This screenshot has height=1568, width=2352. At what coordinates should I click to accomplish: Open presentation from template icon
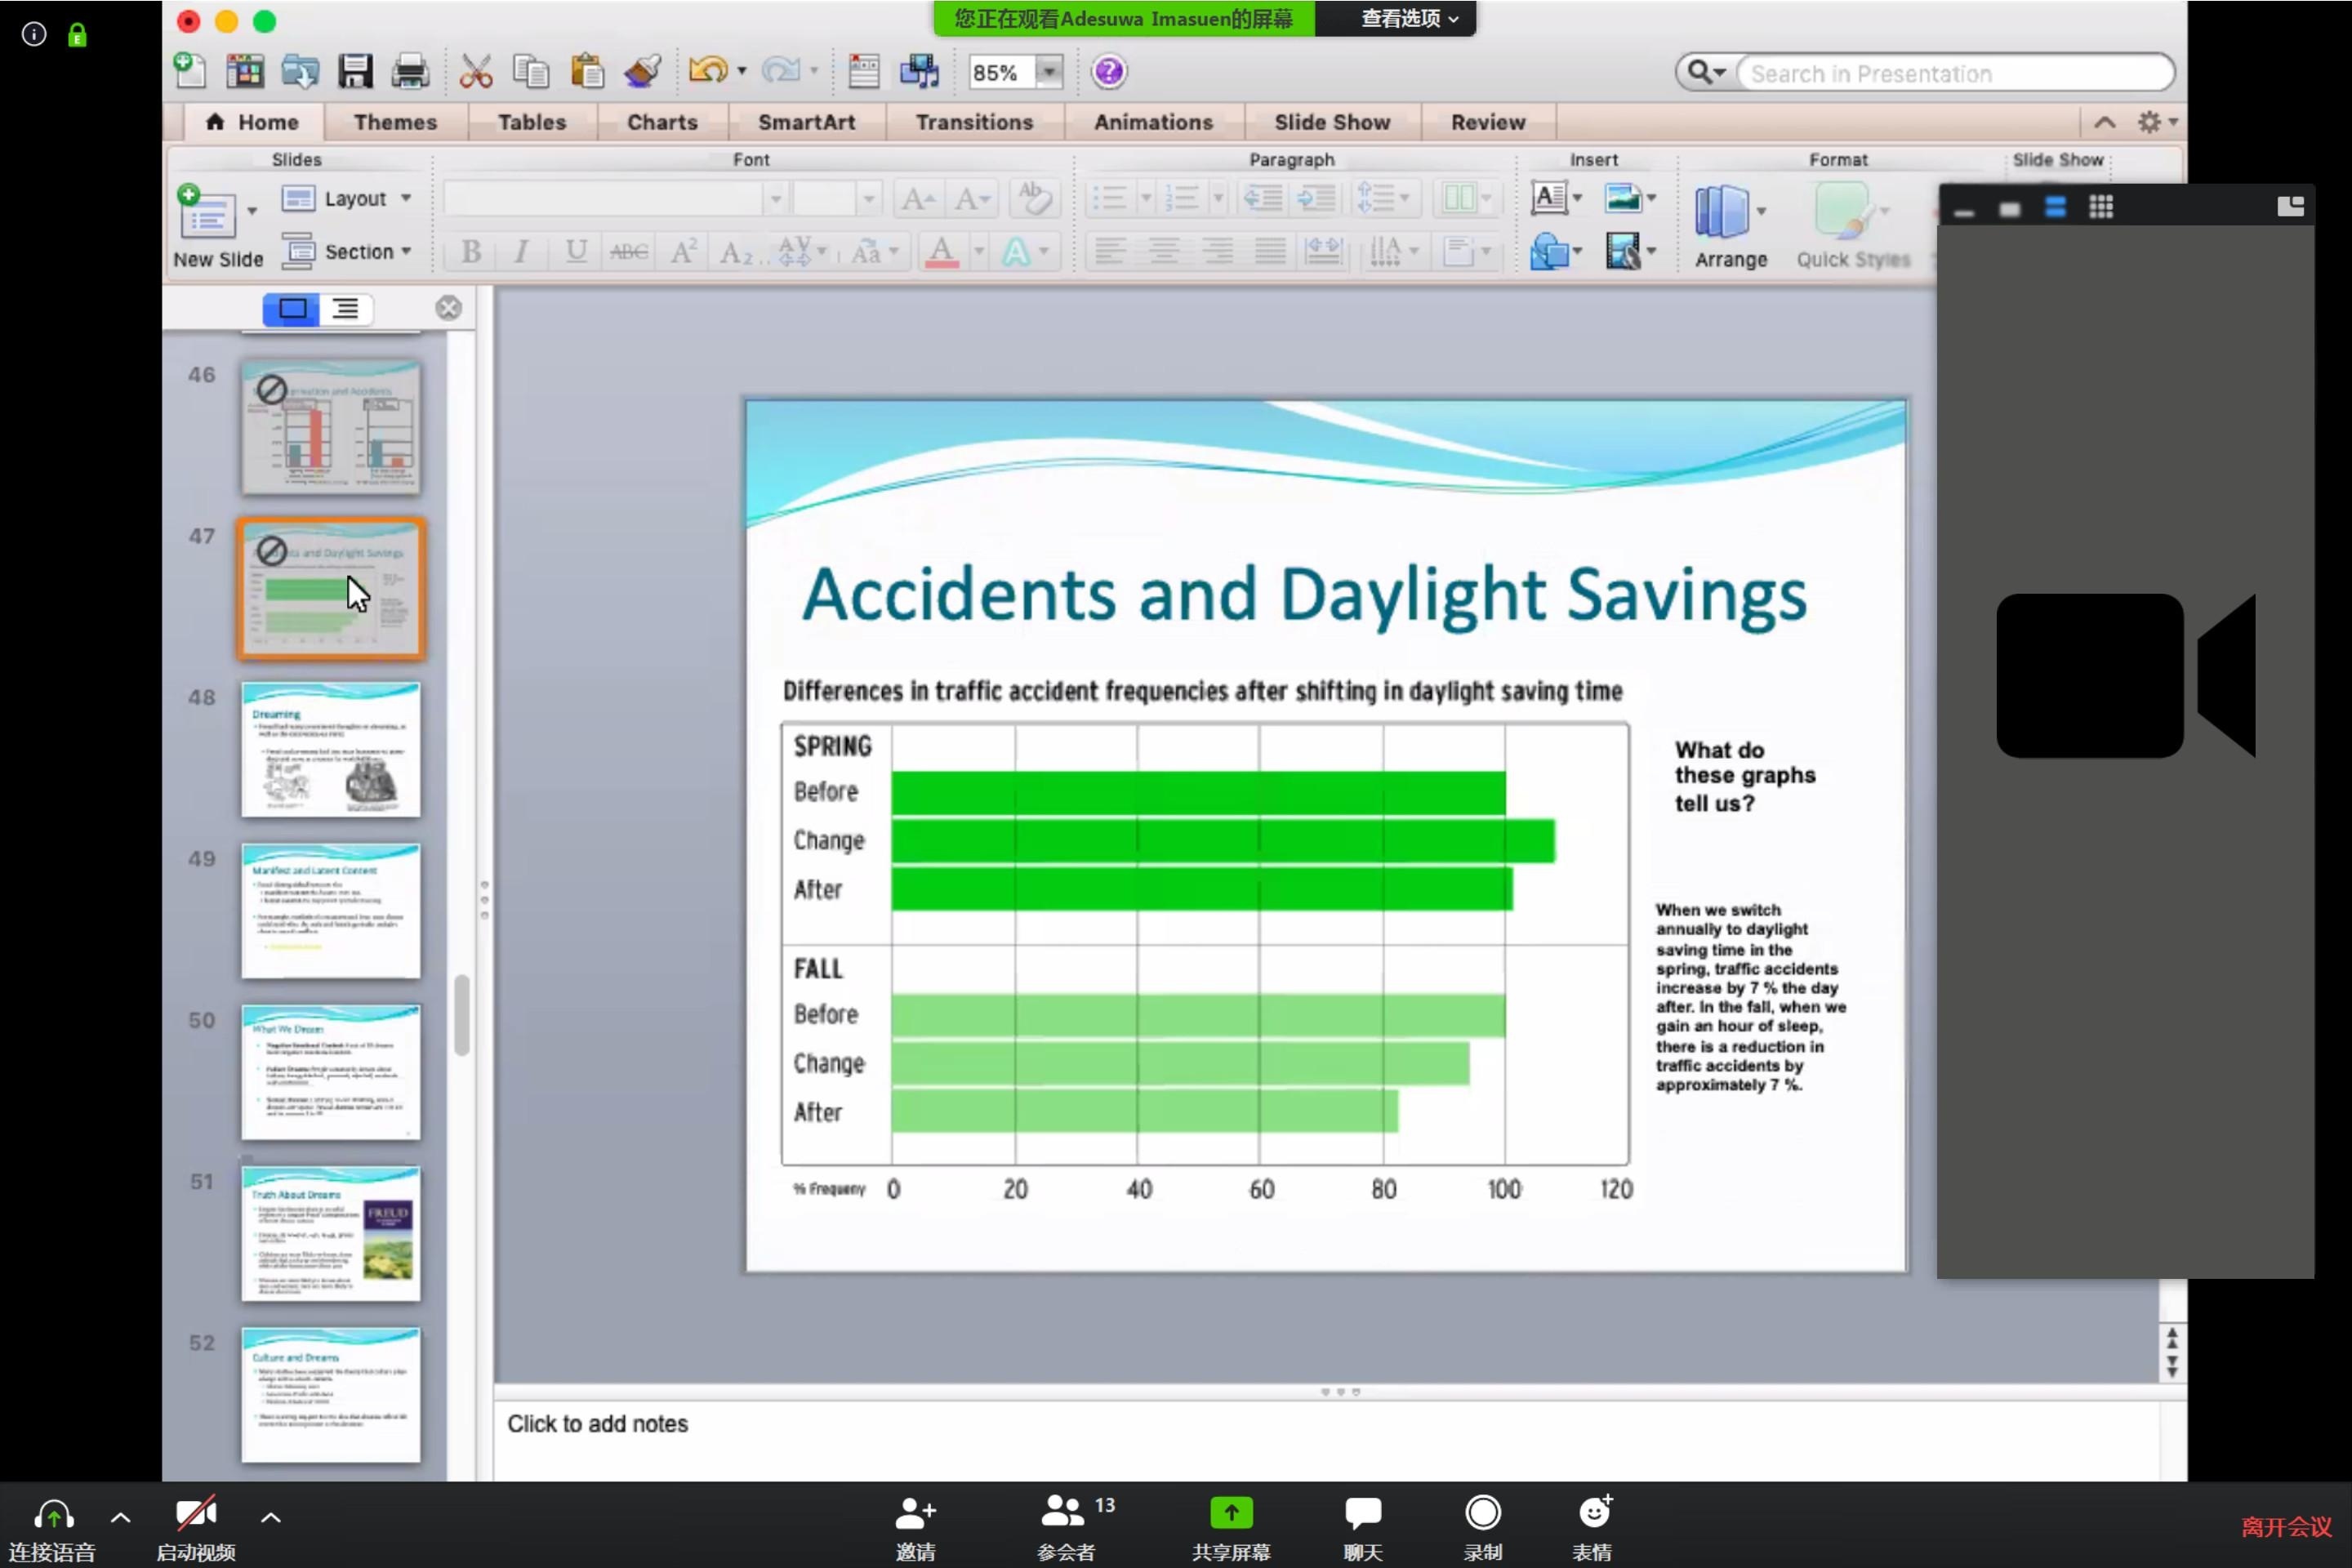click(245, 71)
